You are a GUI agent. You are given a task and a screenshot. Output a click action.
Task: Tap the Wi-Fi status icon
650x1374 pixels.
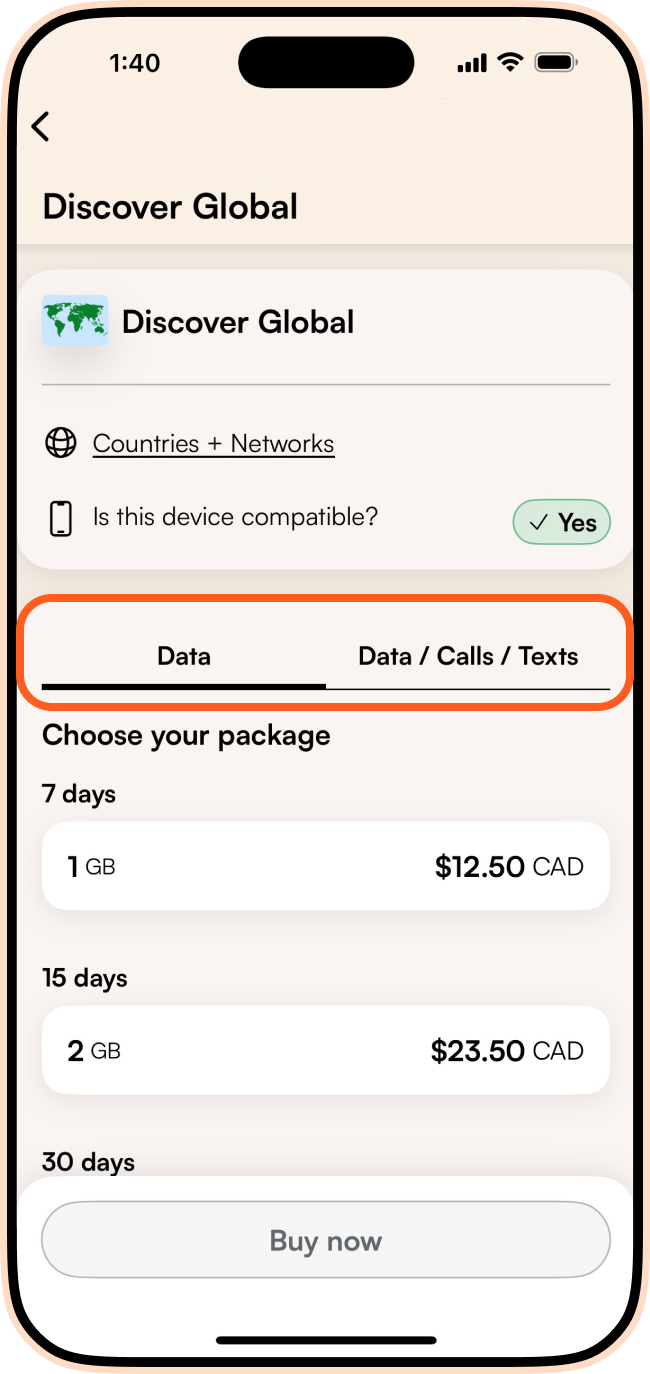510,62
